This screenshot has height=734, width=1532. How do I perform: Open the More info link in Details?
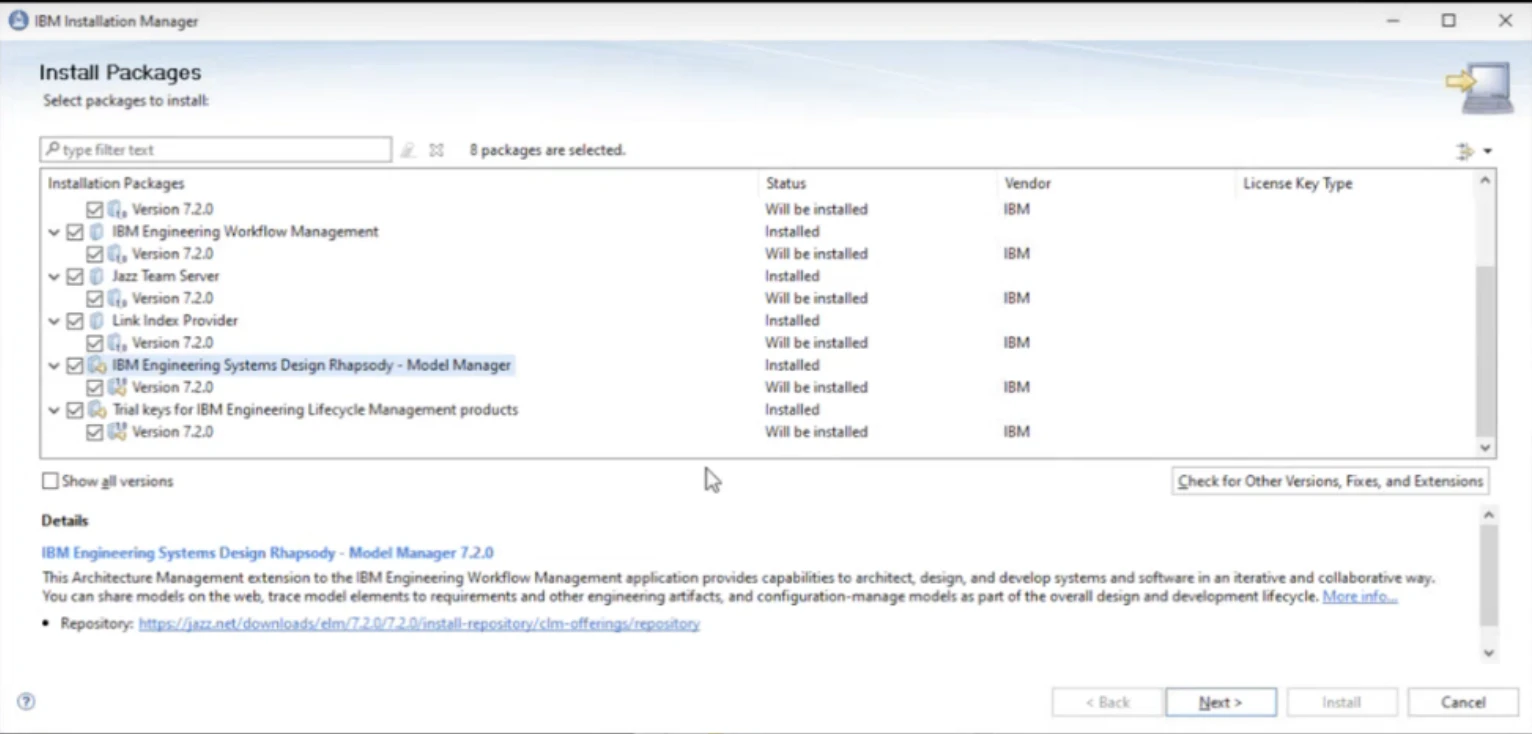point(1360,596)
